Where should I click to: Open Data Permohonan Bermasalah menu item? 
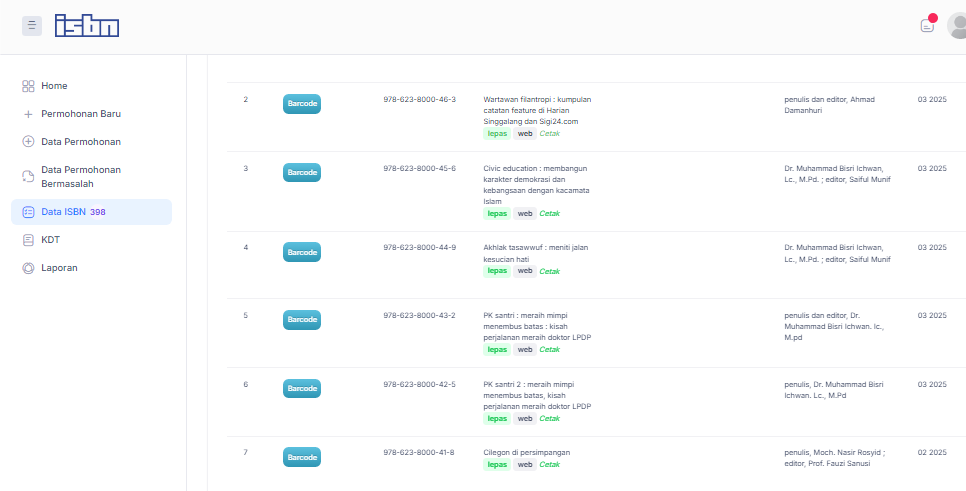[x=80, y=177]
